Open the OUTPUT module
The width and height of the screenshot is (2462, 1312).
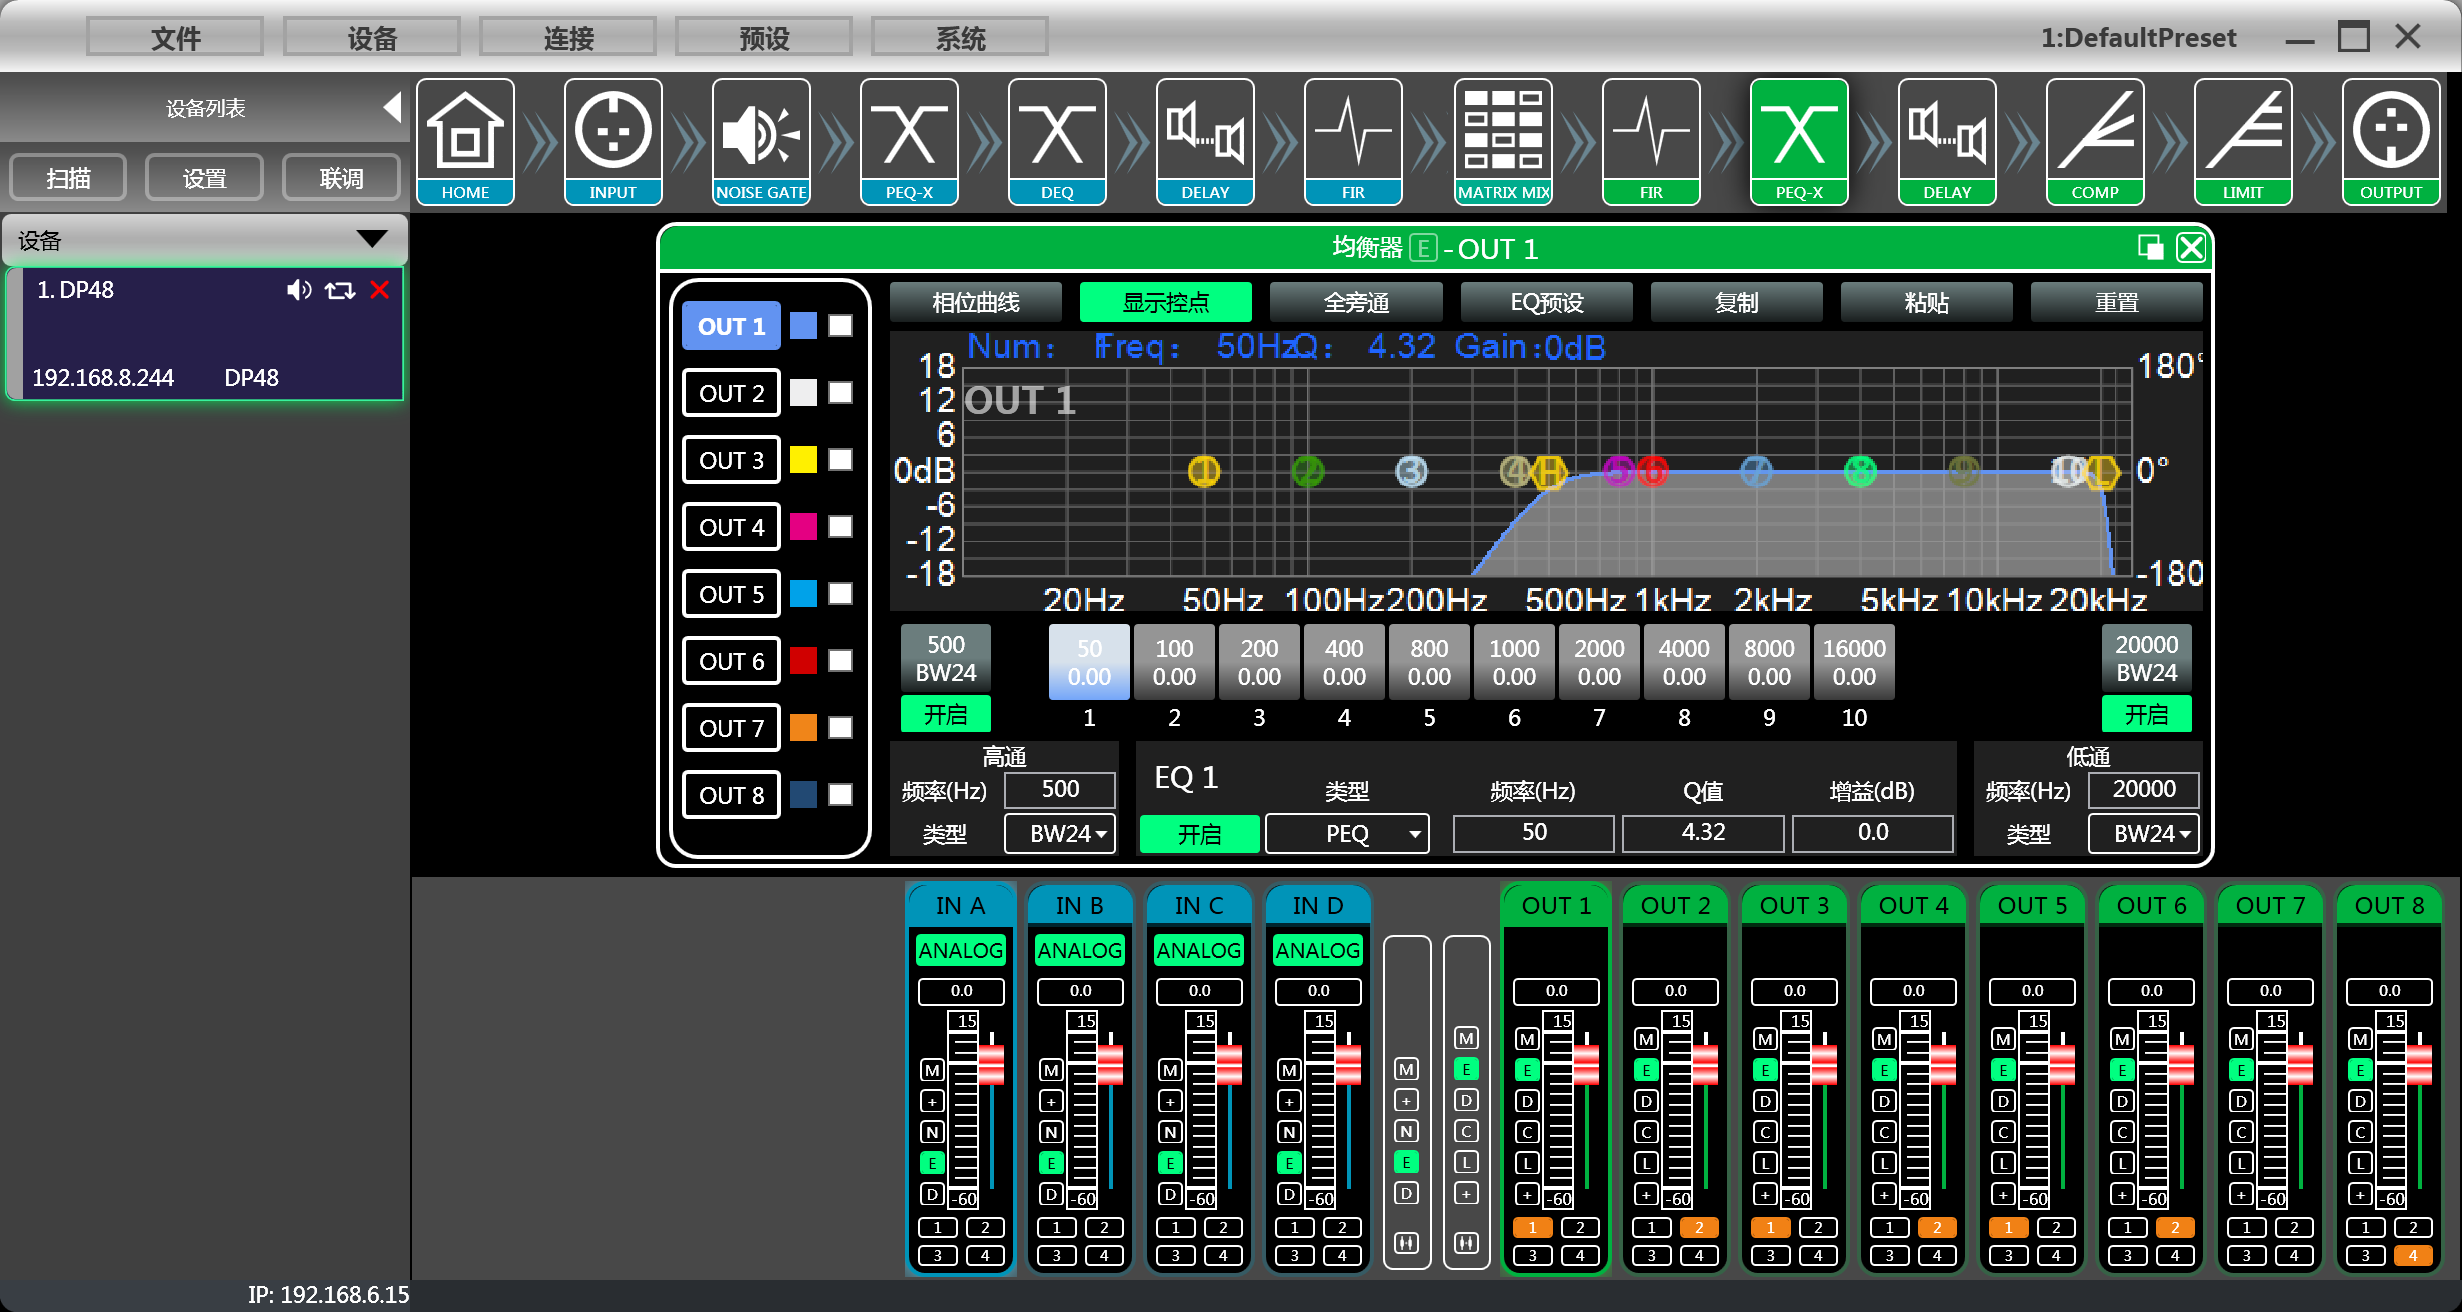tap(2391, 142)
